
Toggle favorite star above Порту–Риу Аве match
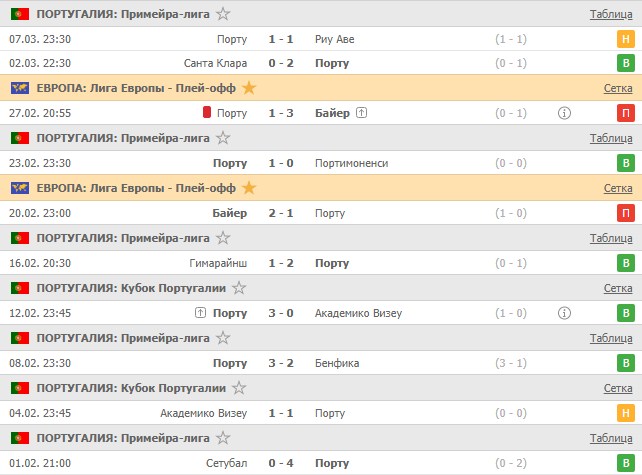(x=223, y=14)
